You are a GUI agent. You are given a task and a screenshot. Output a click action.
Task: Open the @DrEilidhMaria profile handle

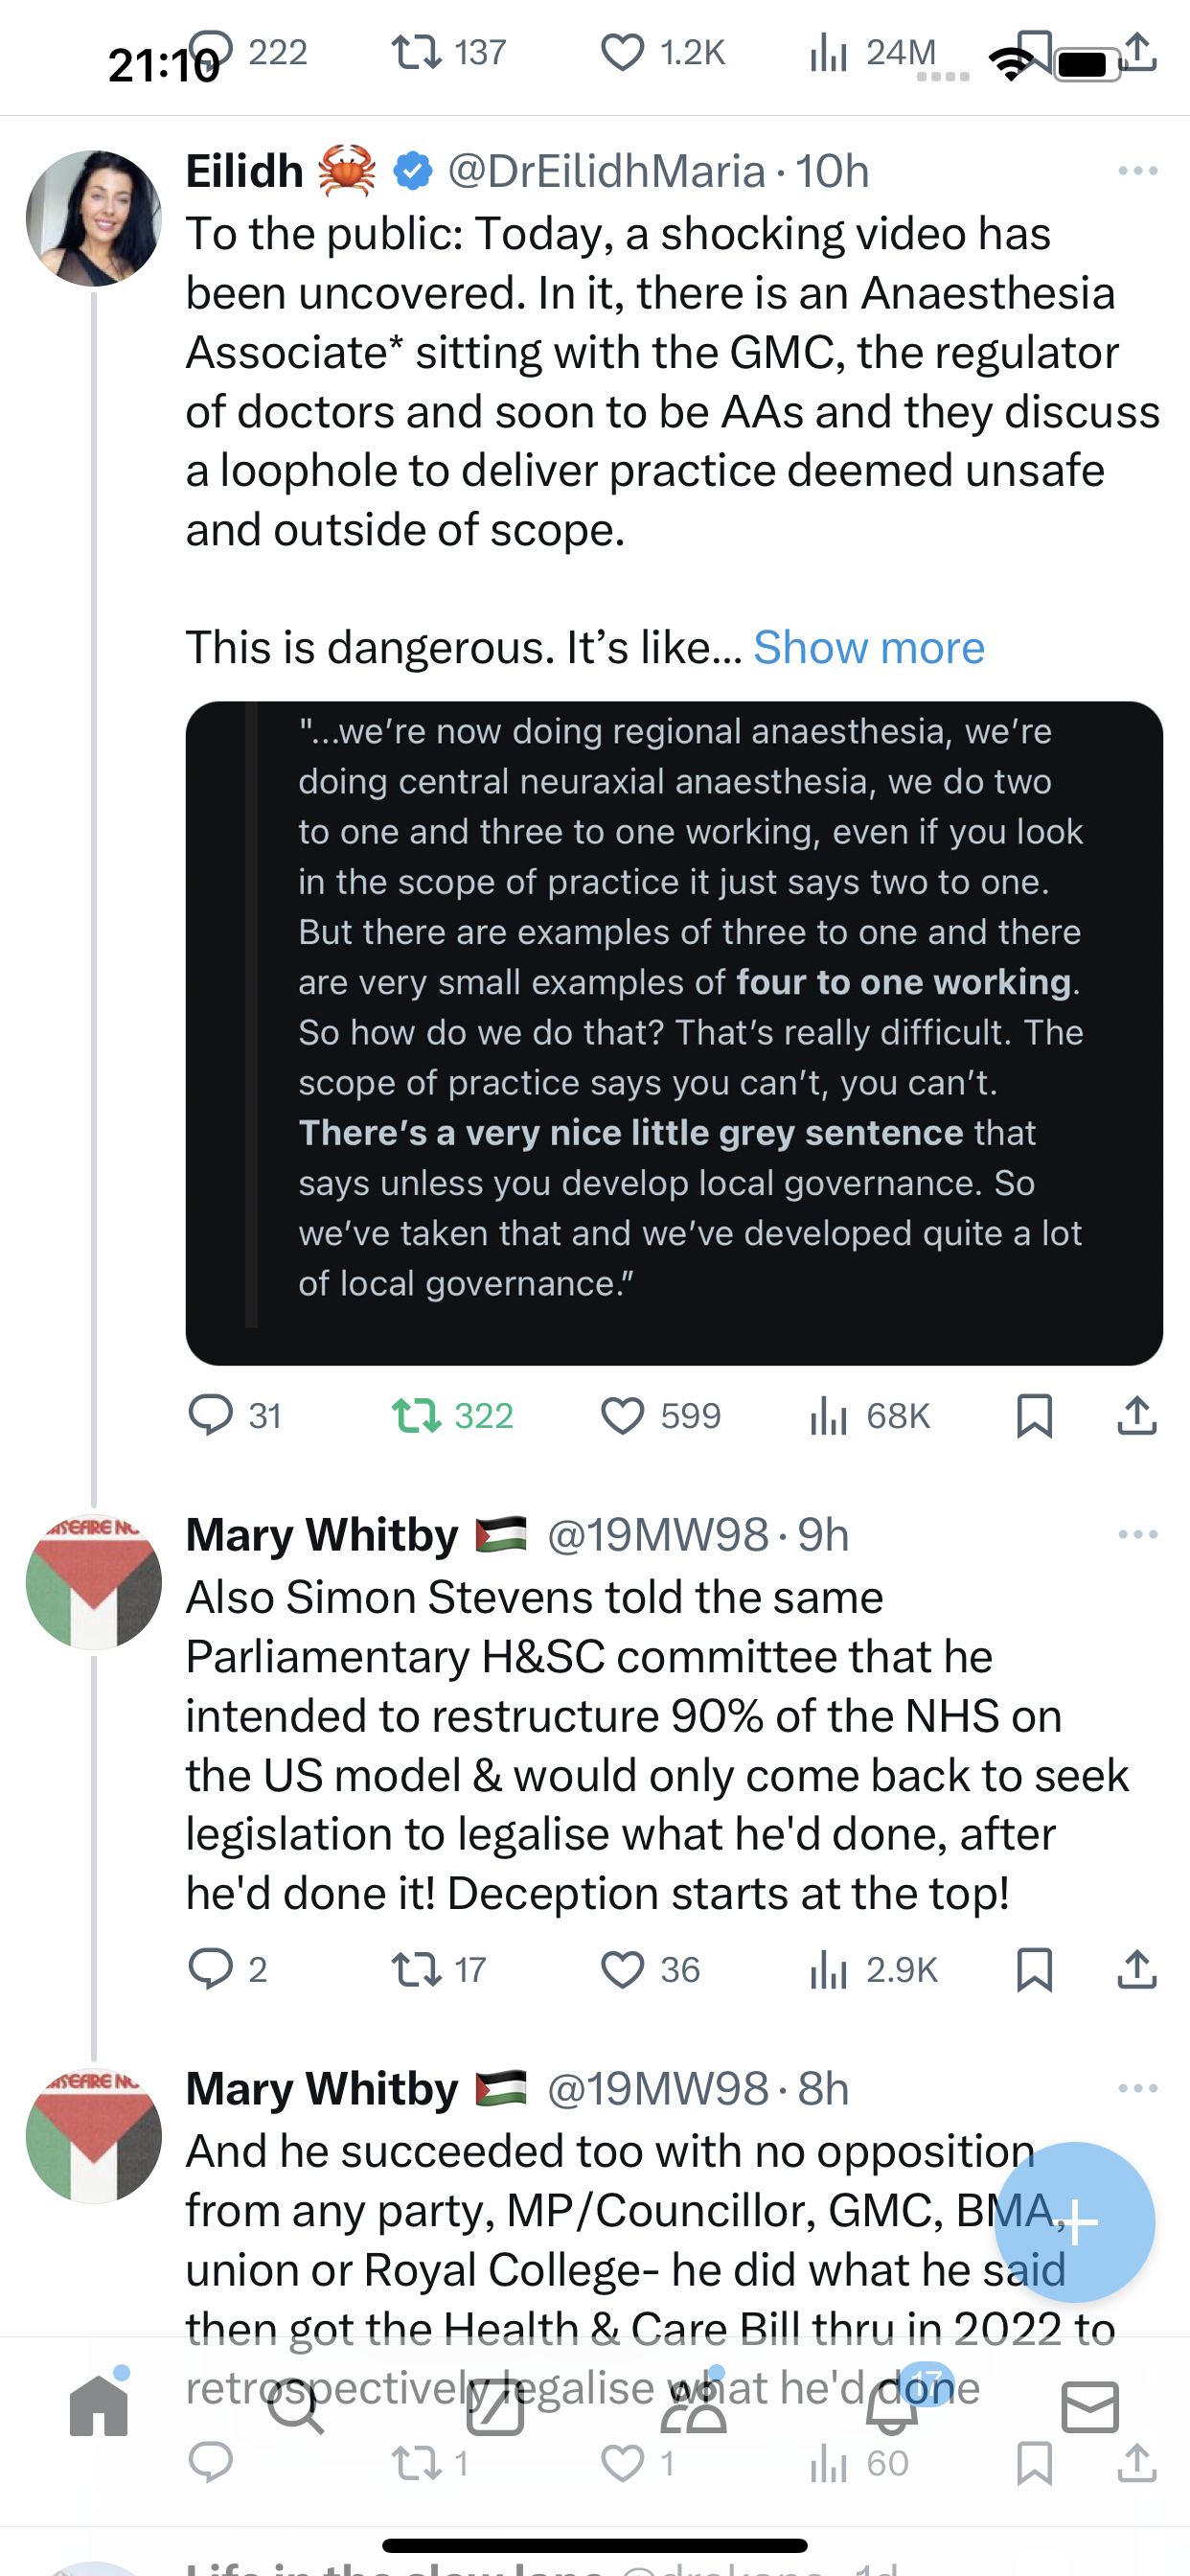pyautogui.click(x=606, y=171)
